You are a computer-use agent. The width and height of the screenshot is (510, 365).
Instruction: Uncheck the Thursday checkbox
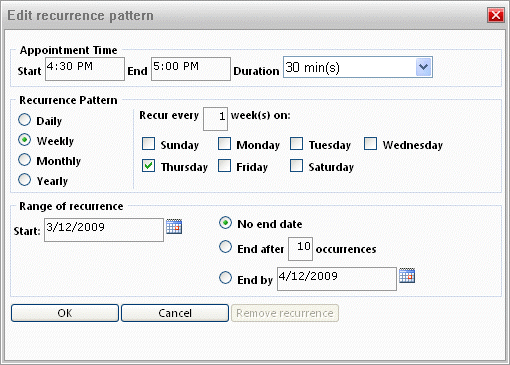(148, 165)
